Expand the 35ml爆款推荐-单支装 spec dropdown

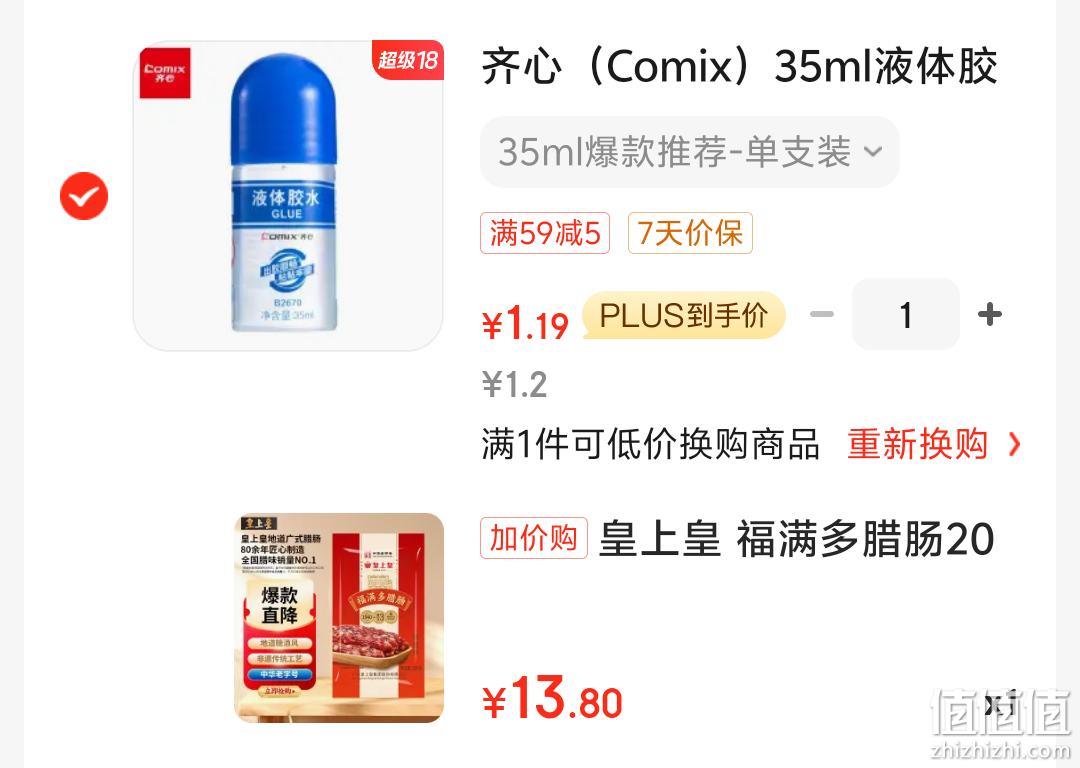[x=689, y=152]
